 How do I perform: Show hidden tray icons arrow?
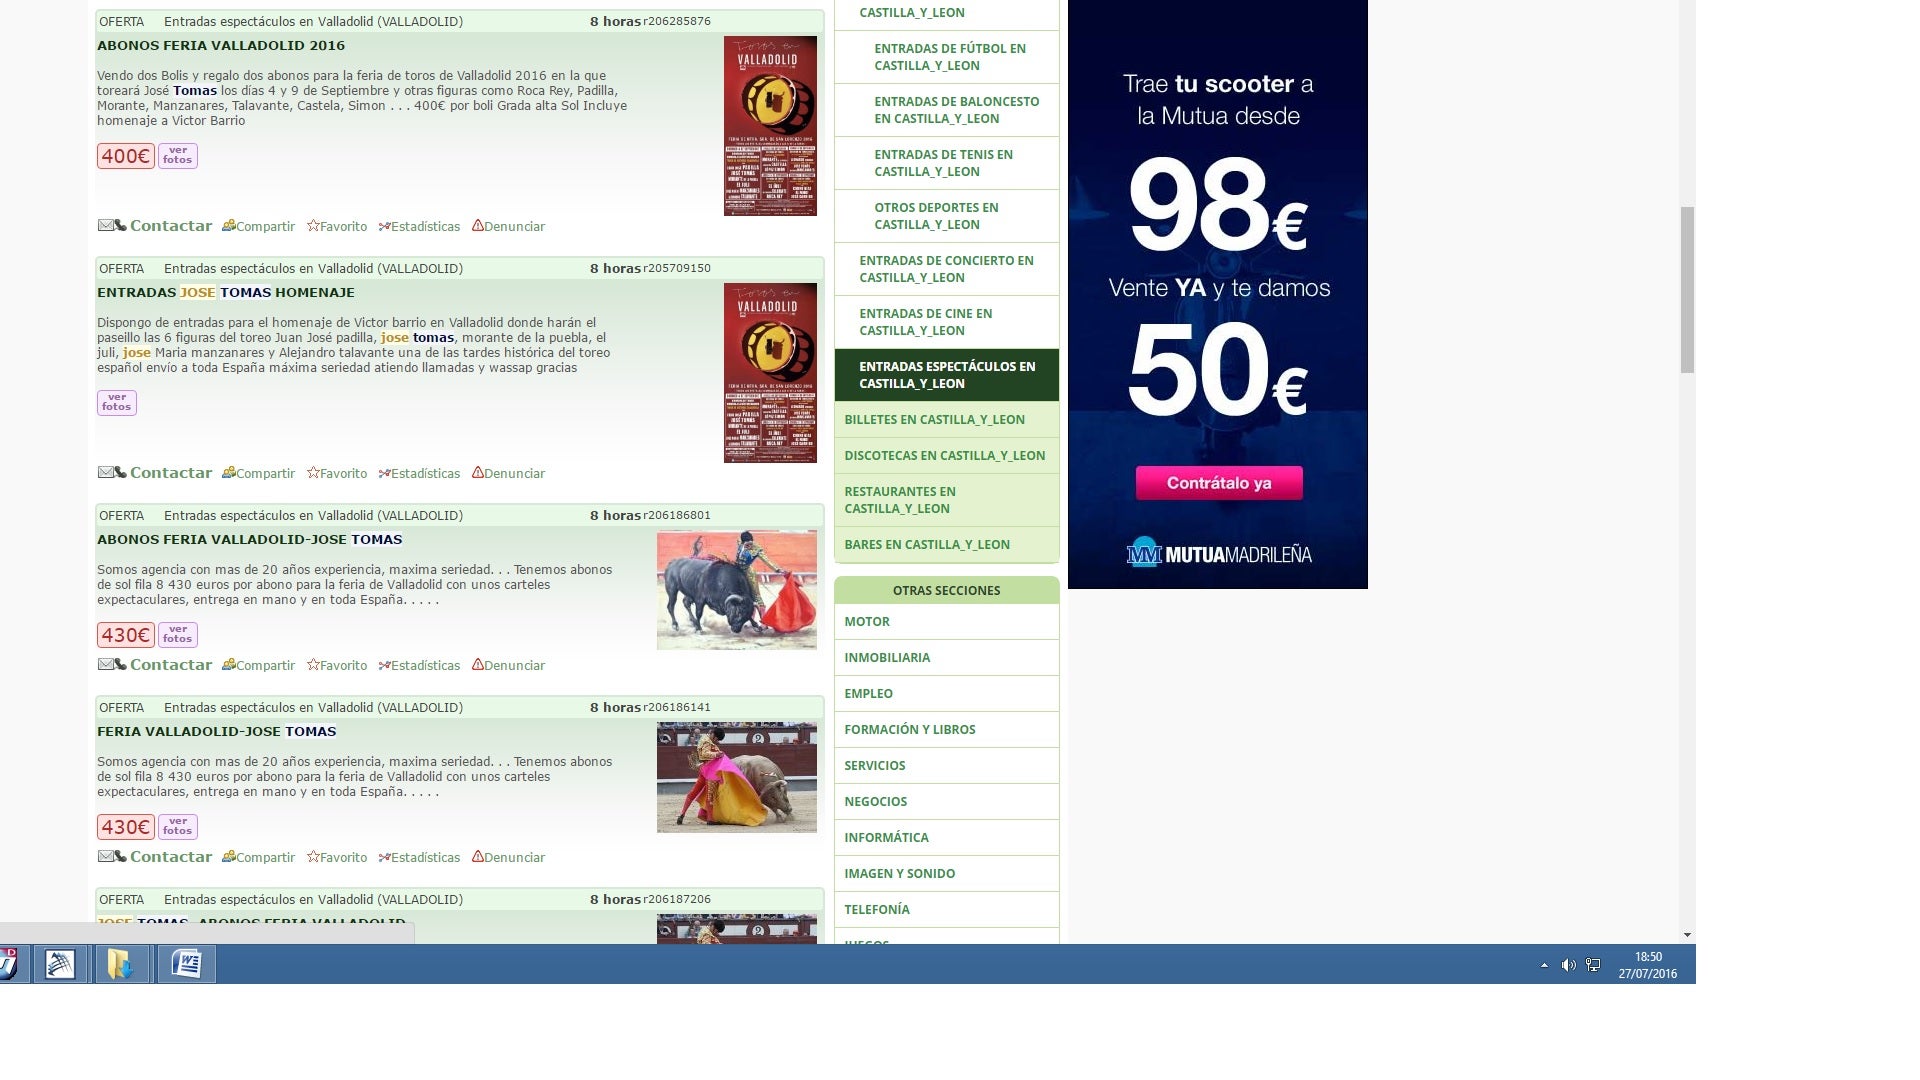1544,965
